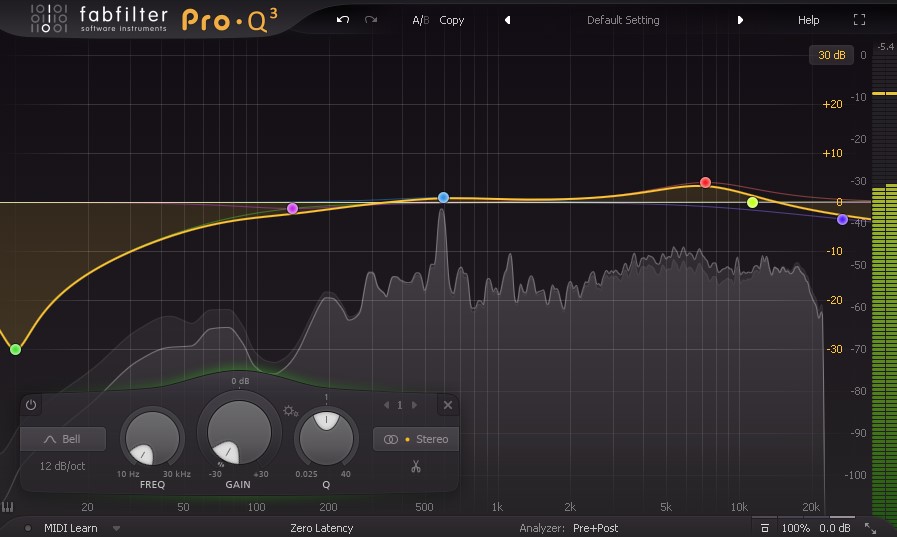The image size is (897, 537).
Task: Open the Help menu
Action: pos(808,20)
